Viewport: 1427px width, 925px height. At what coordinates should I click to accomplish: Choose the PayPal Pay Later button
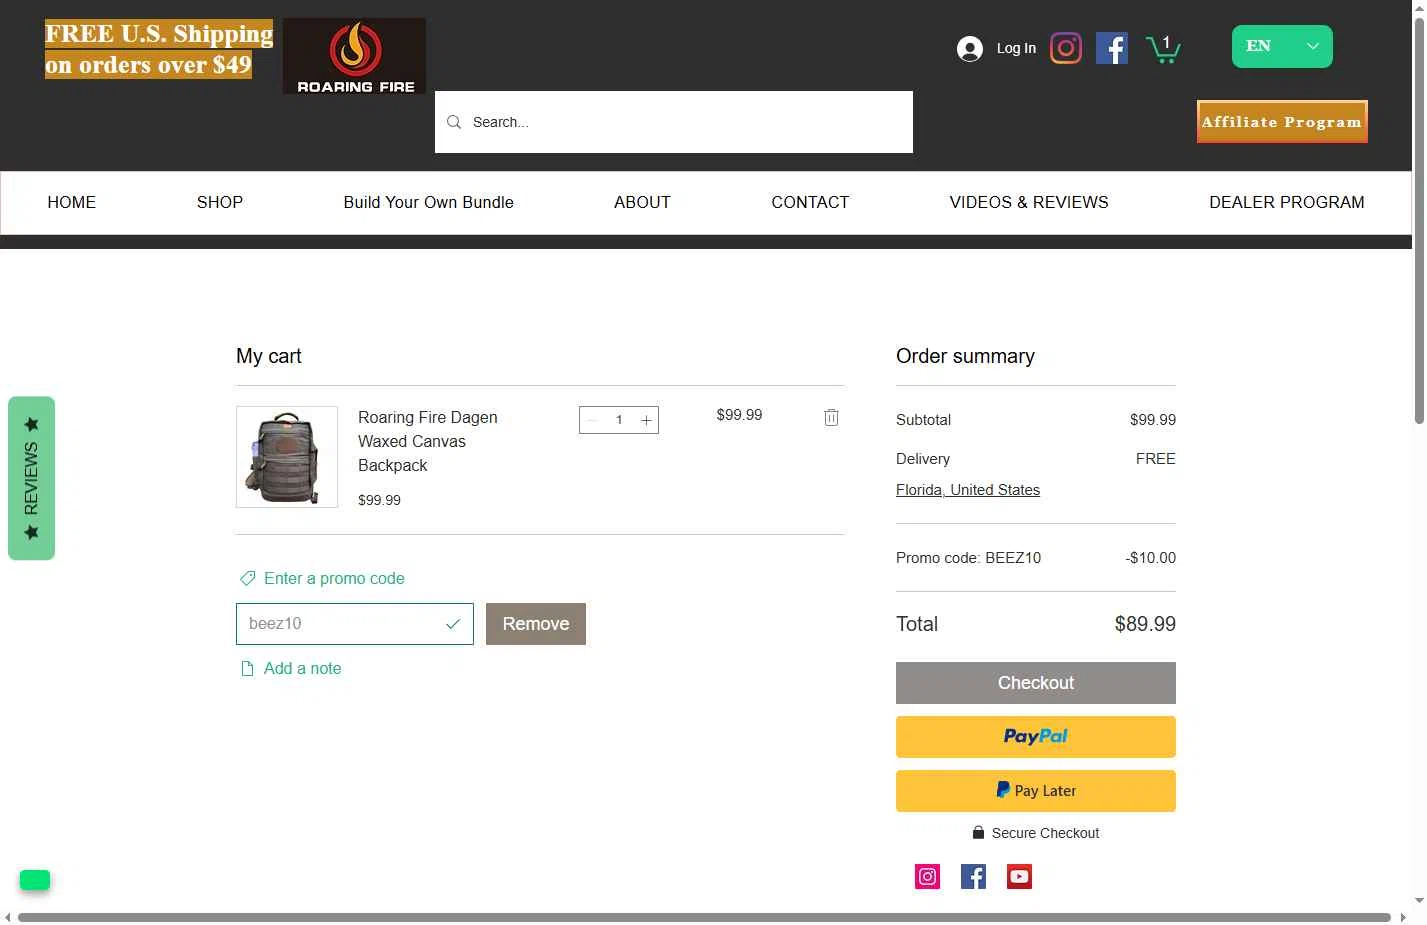1036,791
